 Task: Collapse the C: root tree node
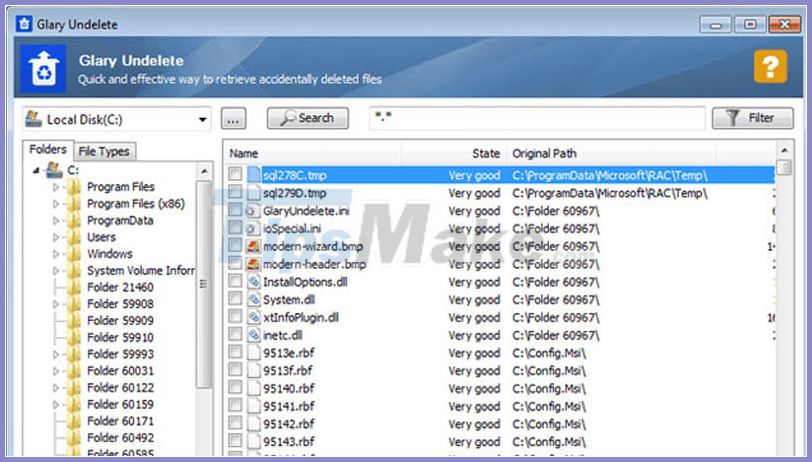pyautogui.click(x=36, y=170)
